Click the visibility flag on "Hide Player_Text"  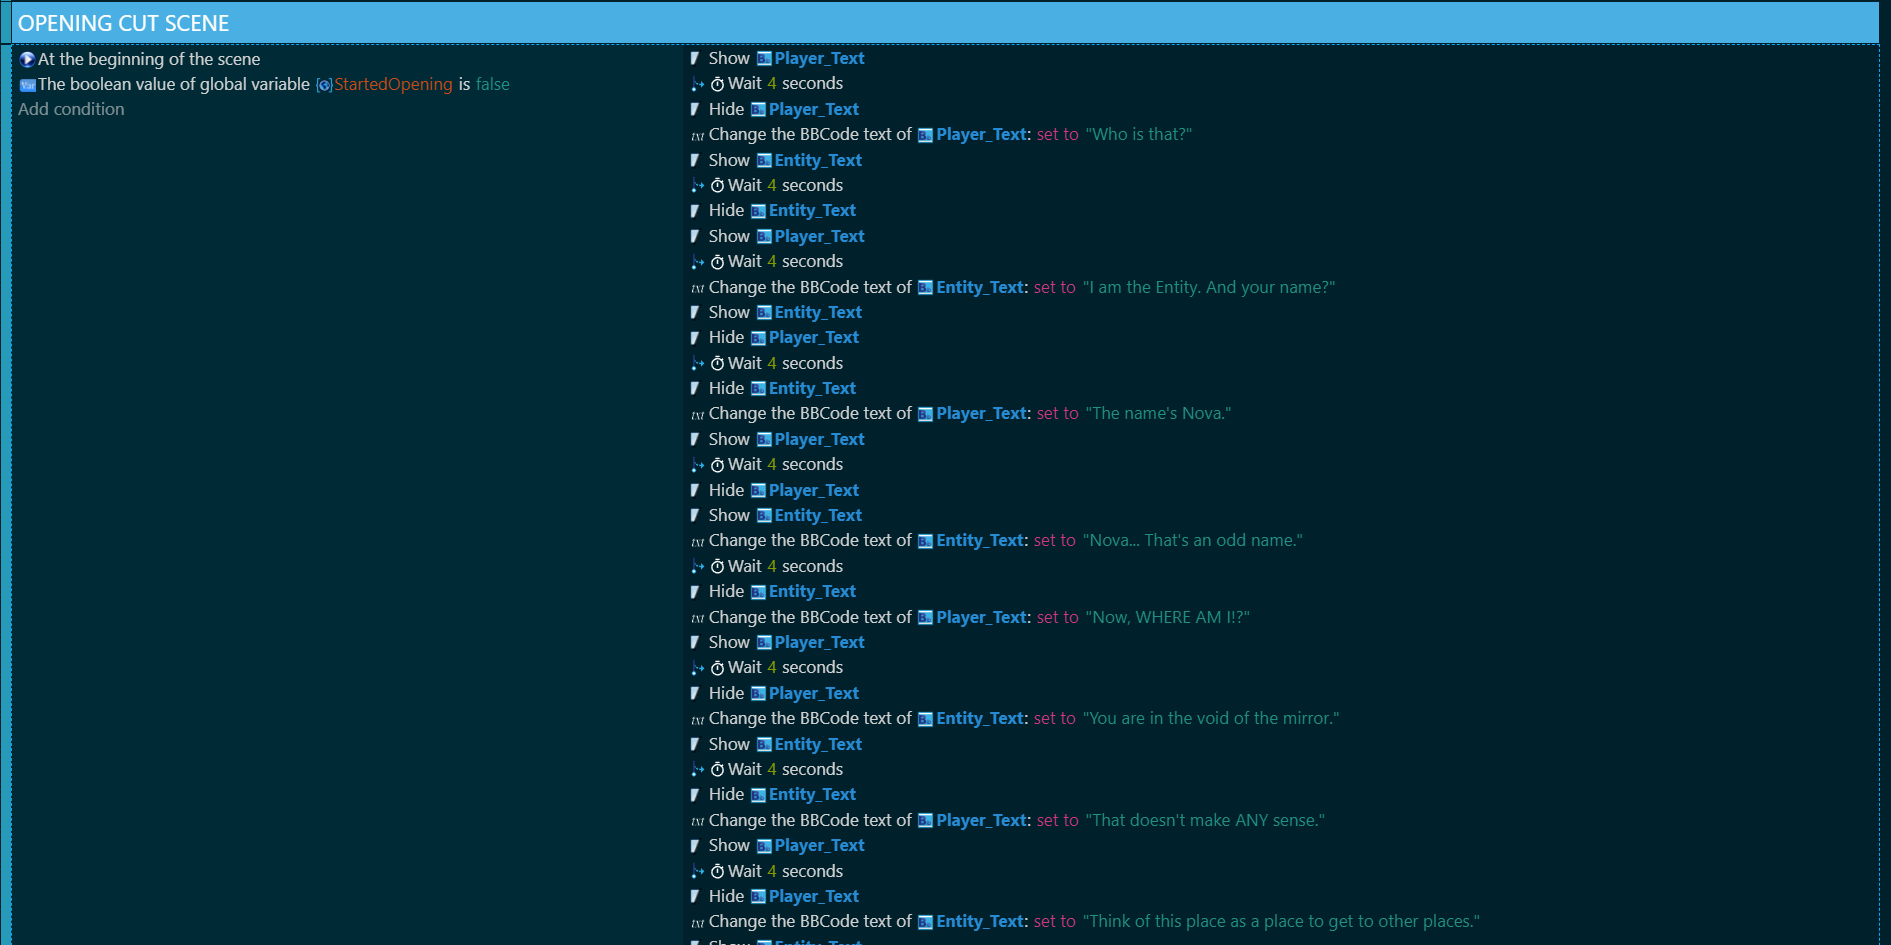695,109
